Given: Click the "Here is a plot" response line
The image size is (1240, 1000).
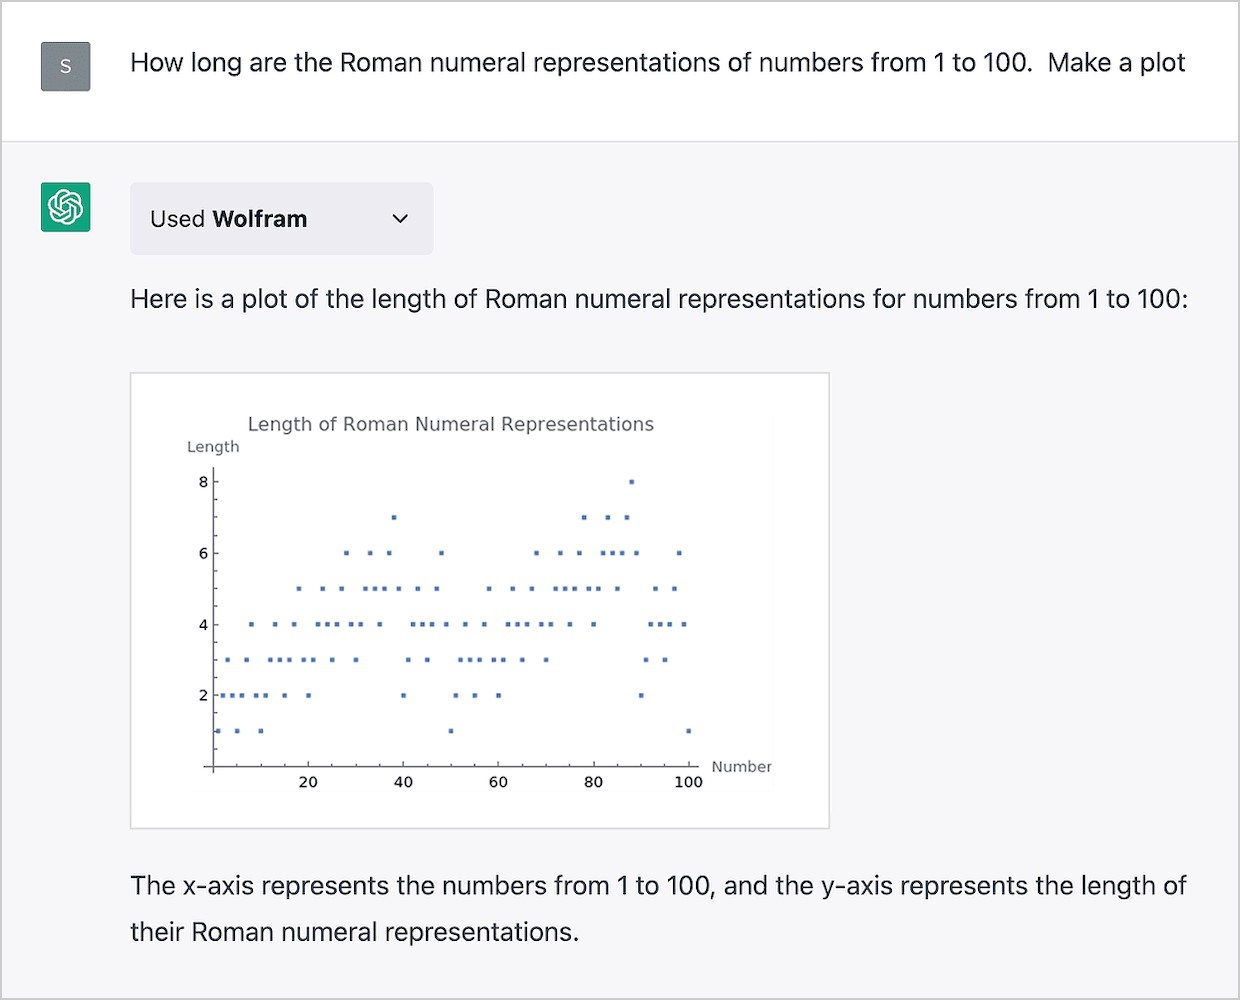Looking at the screenshot, I should pos(658,299).
